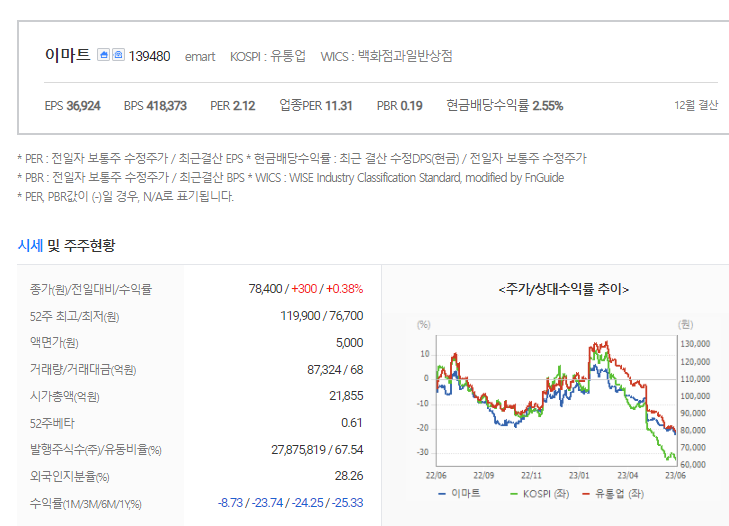
Task: Click the 발행주식수(주)/유동비율(%) row label
Action: click(x=95, y=450)
